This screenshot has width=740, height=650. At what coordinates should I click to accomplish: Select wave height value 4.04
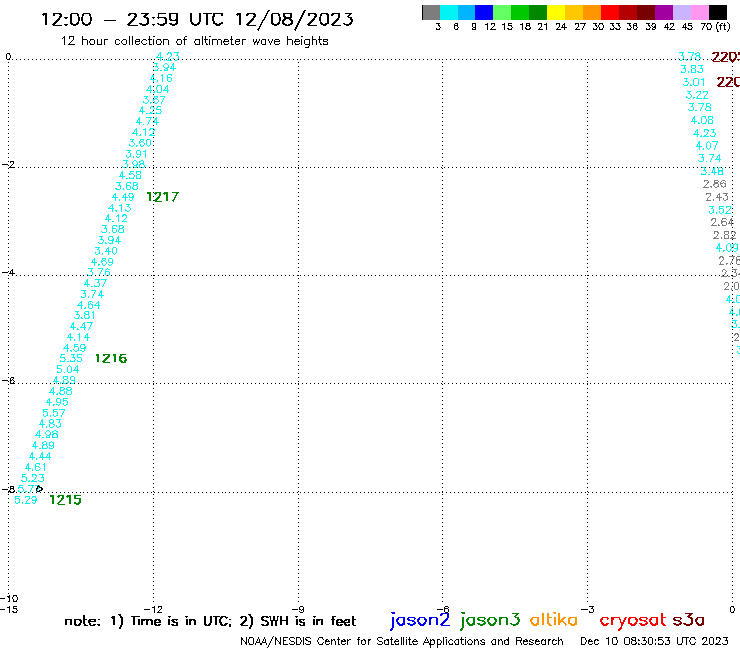point(158,89)
